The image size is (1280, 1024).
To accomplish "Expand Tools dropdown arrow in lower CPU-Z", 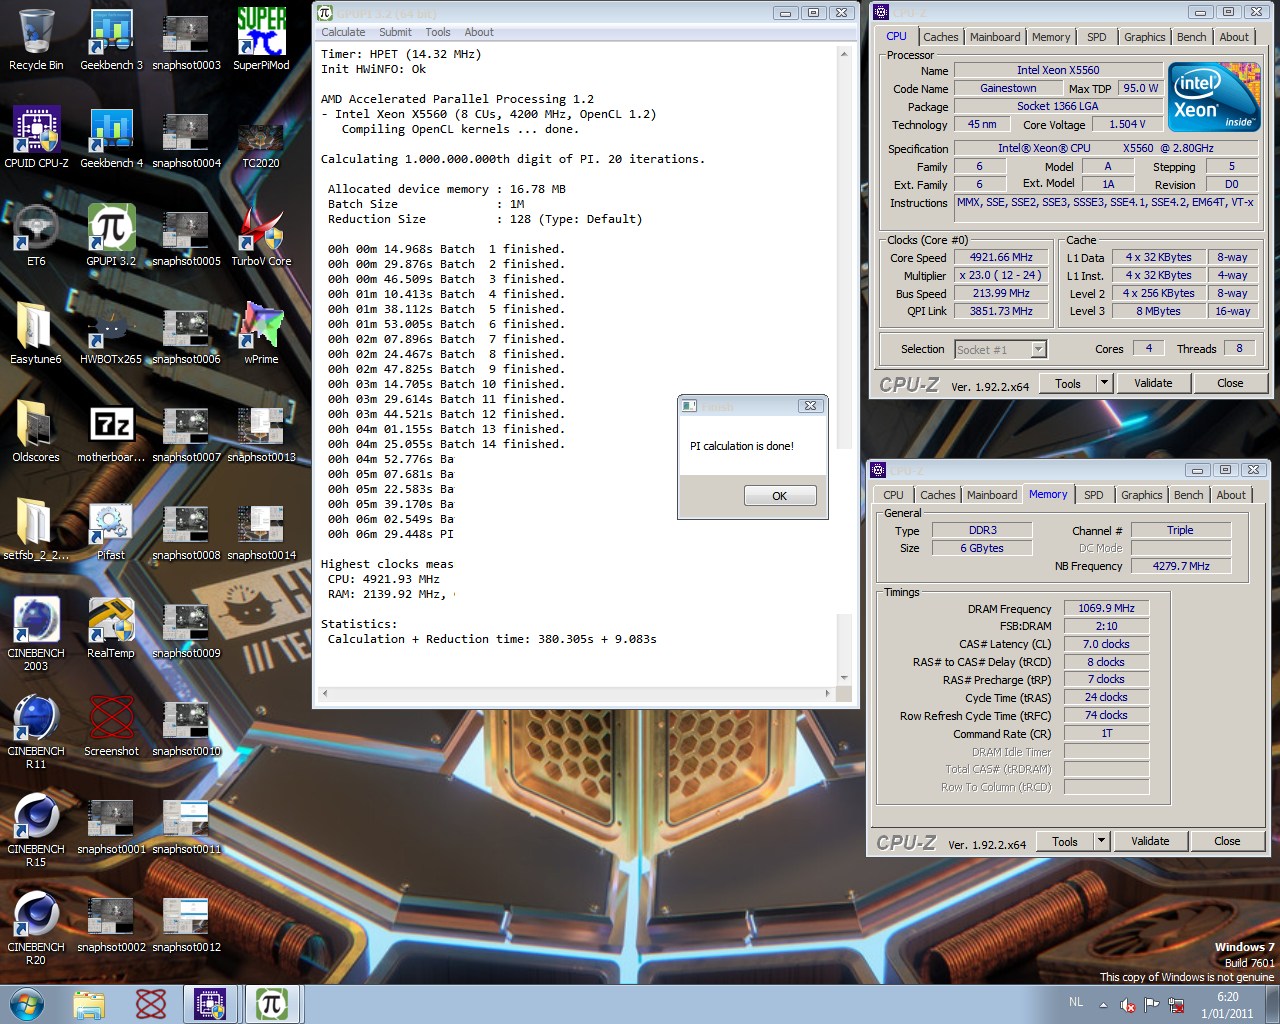I will [x=1101, y=841].
